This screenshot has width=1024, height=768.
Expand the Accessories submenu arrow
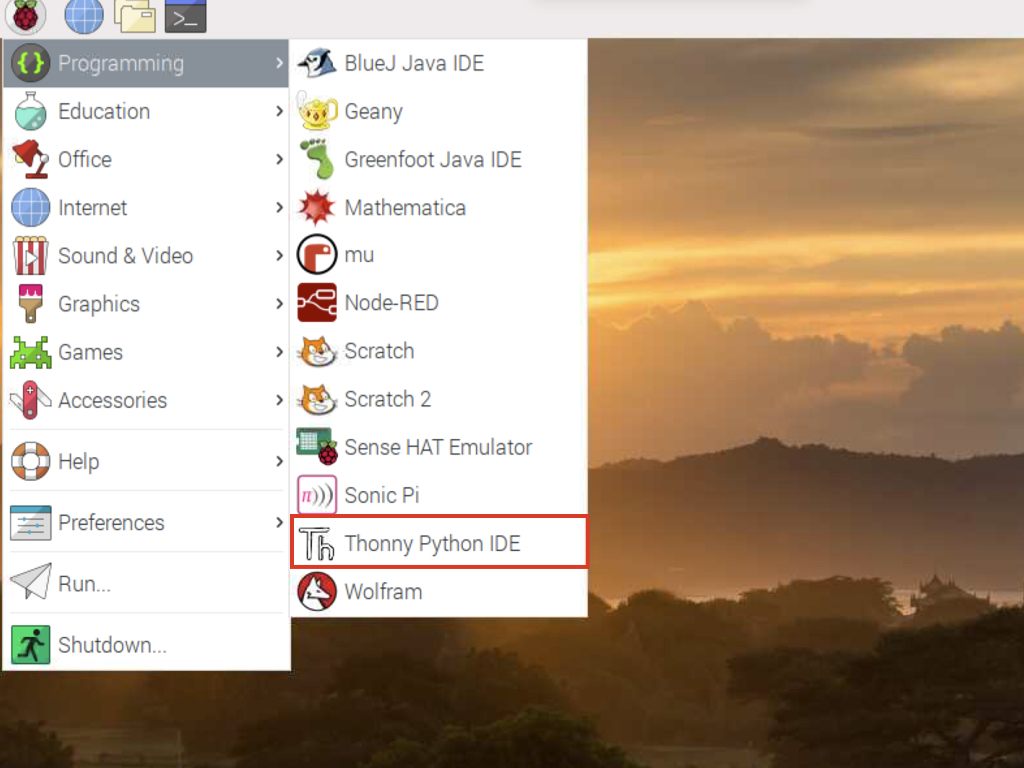pos(279,400)
